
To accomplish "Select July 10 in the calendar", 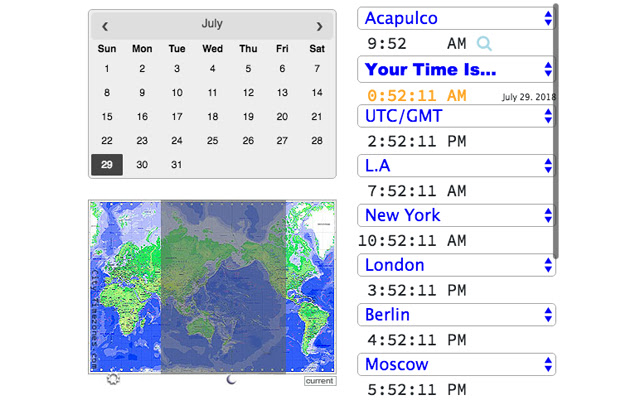I will [177, 93].
